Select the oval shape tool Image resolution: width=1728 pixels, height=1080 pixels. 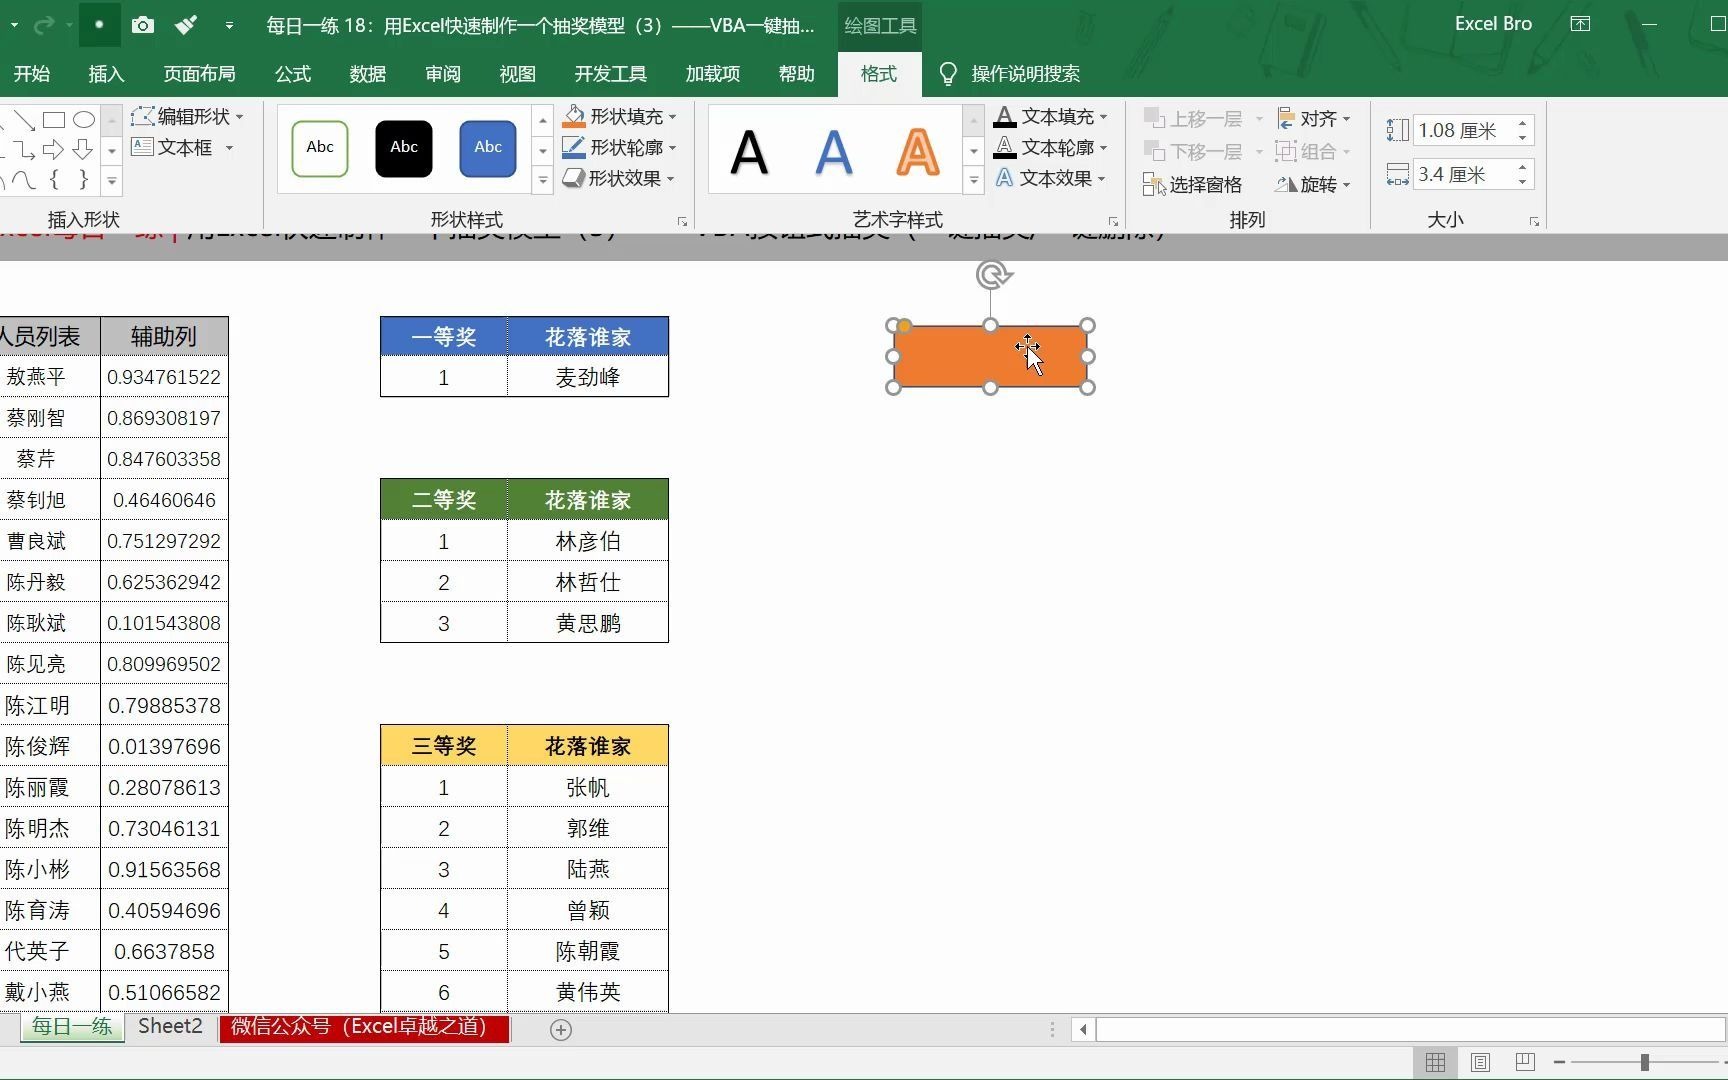(x=83, y=119)
